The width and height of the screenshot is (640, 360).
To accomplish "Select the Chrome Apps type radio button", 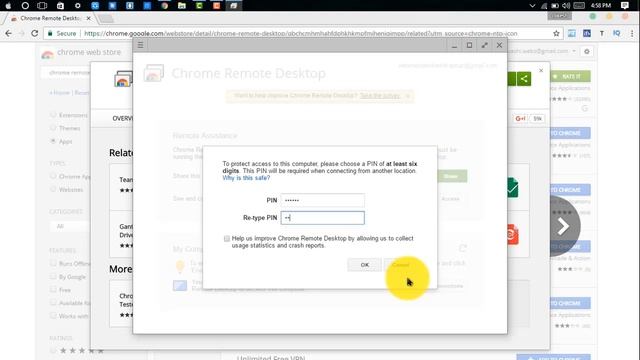I will [x=53, y=176].
